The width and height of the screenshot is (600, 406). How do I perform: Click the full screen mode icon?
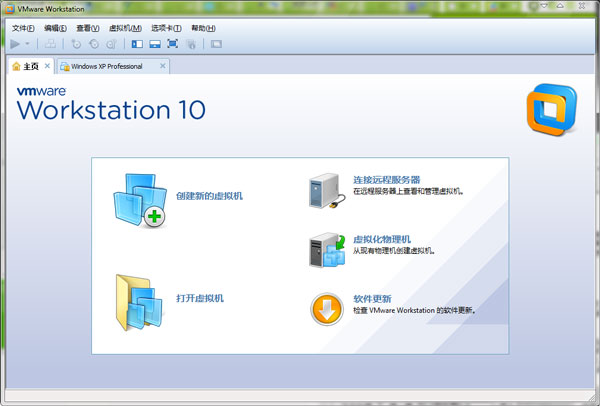[173, 44]
